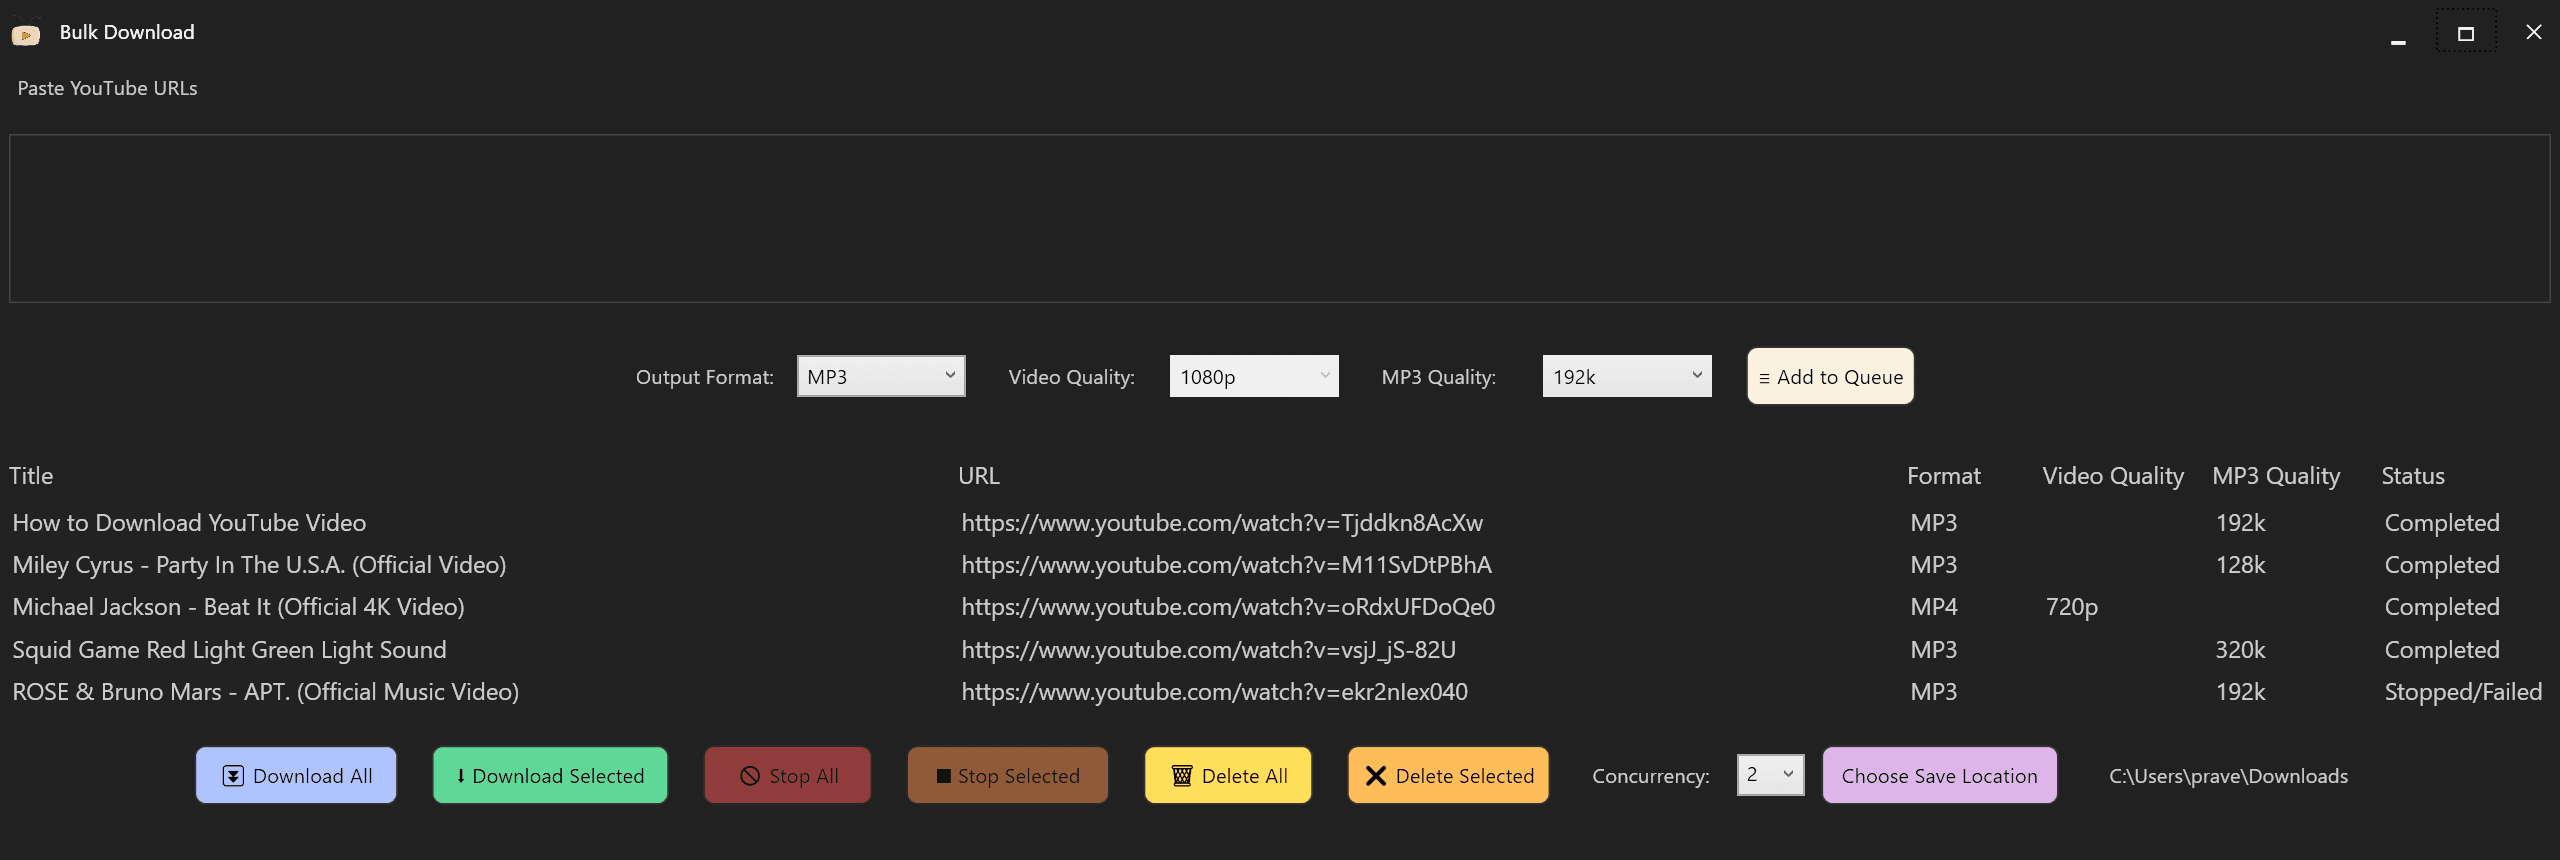Click the Completed status of Squid Game row

[x=2442, y=650]
